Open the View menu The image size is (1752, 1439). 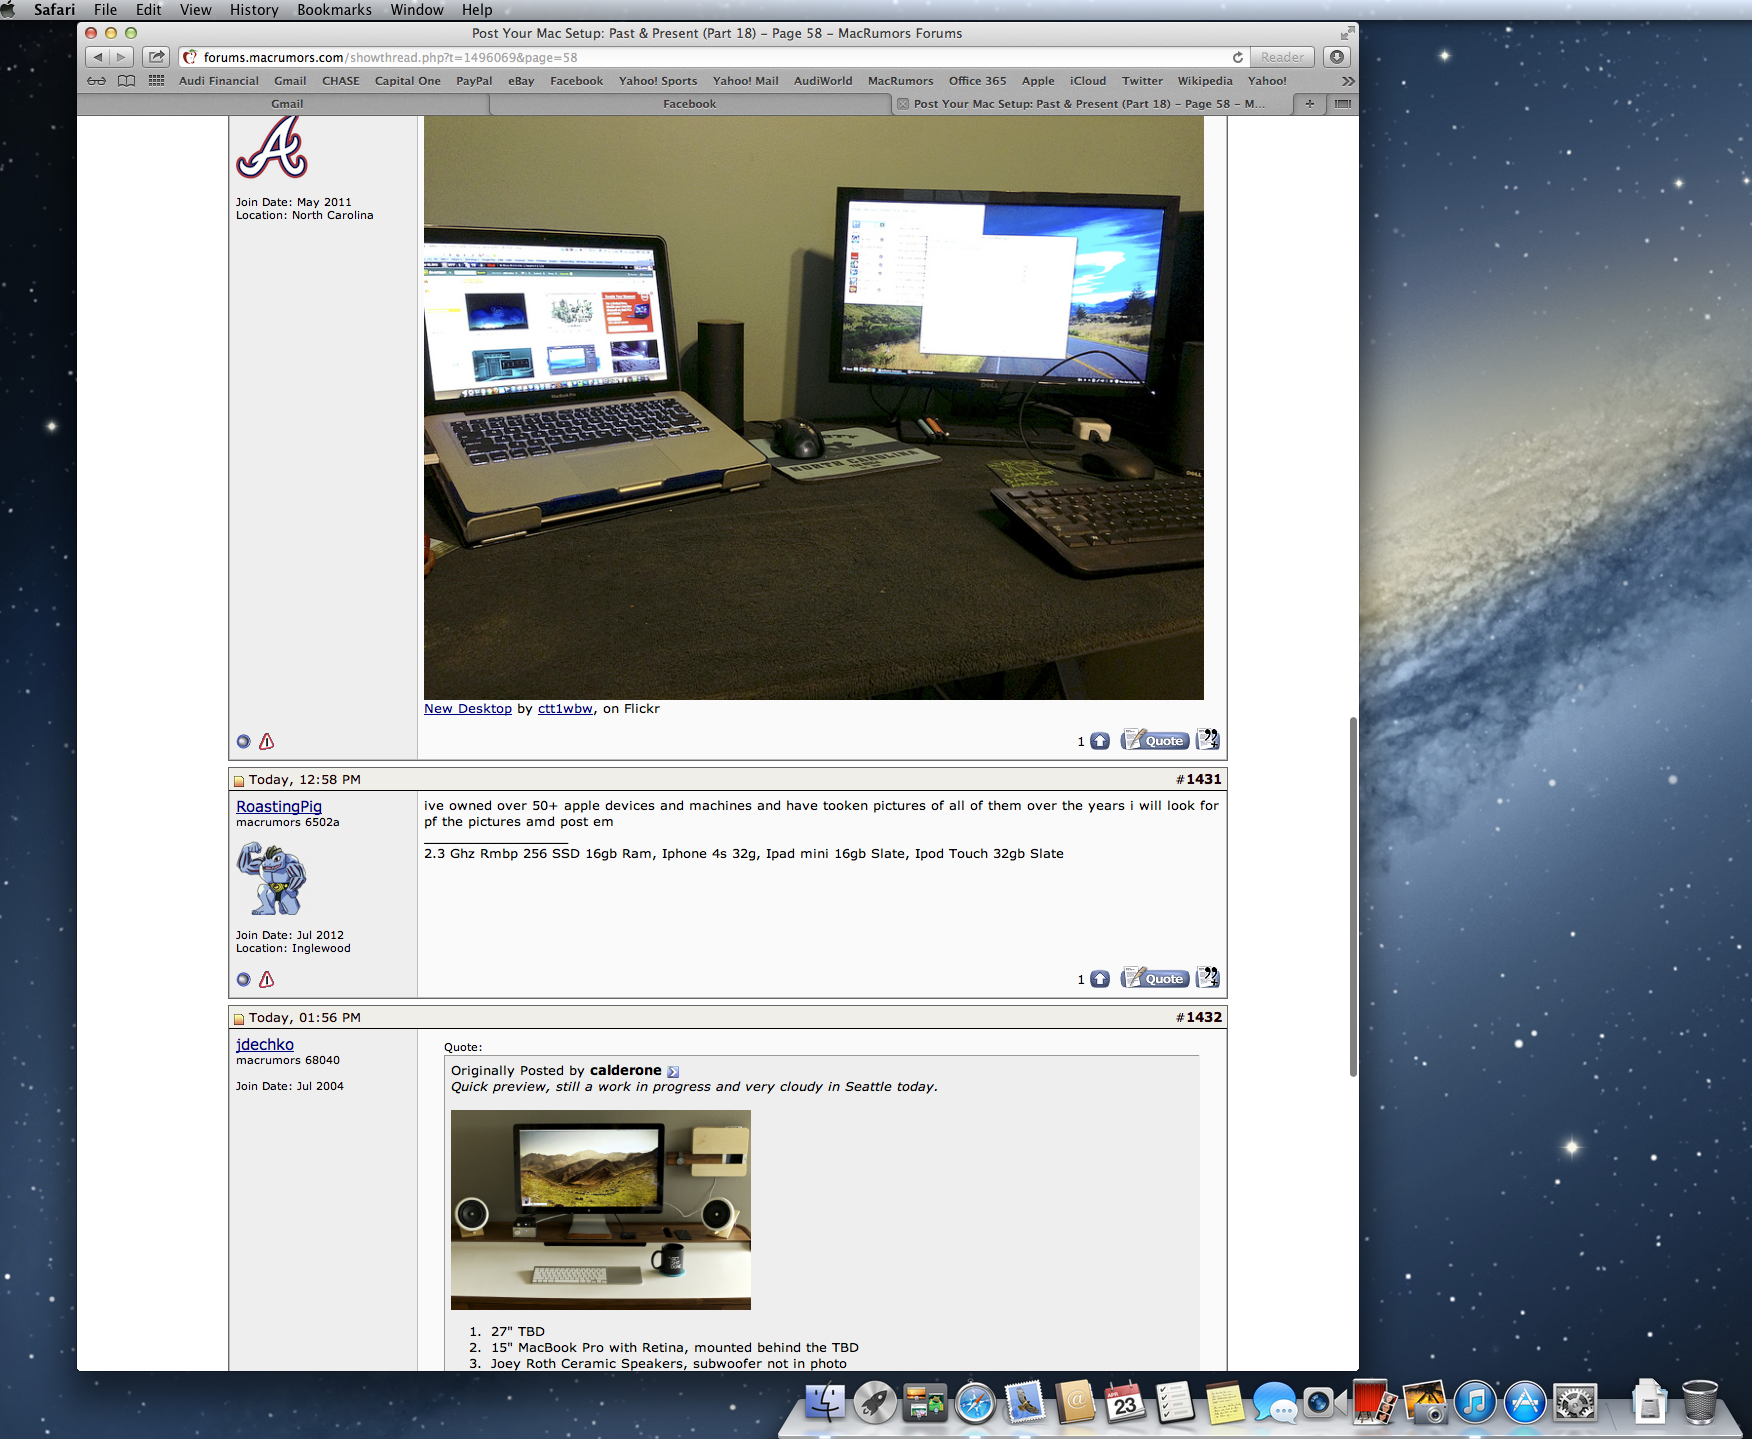click(x=195, y=10)
